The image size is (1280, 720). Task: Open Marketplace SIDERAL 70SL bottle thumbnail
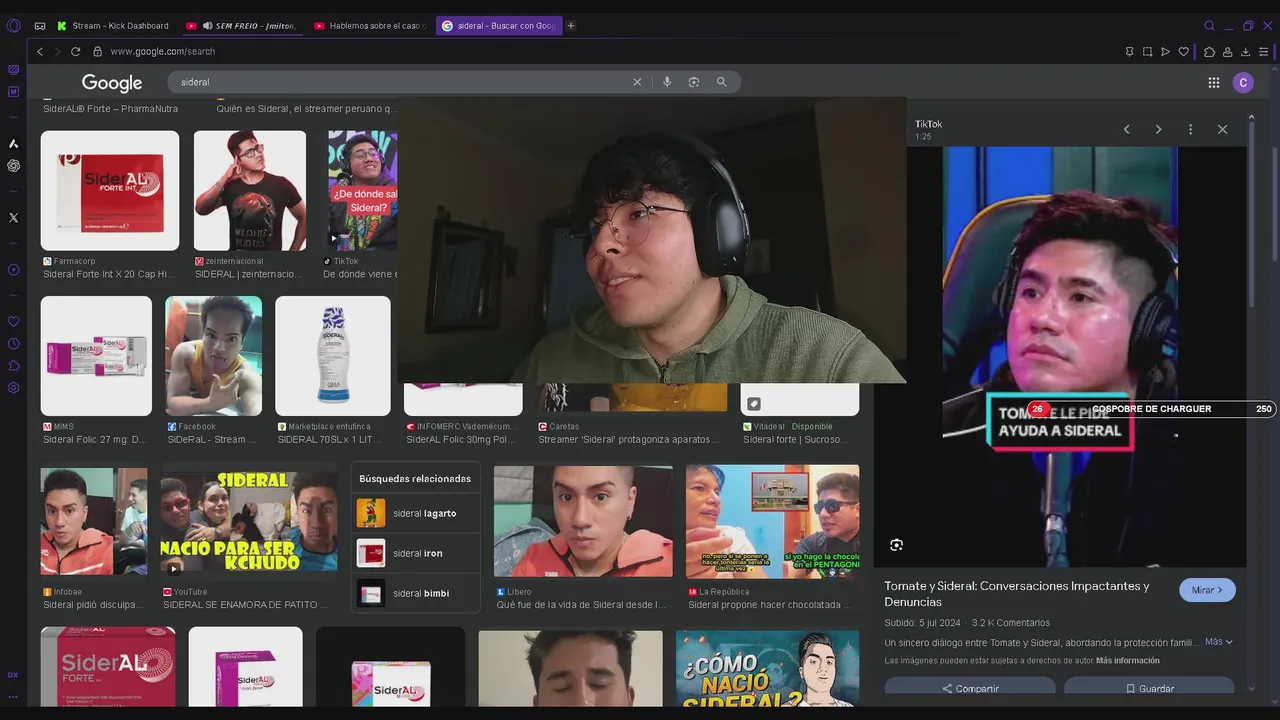click(x=332, y=356)
